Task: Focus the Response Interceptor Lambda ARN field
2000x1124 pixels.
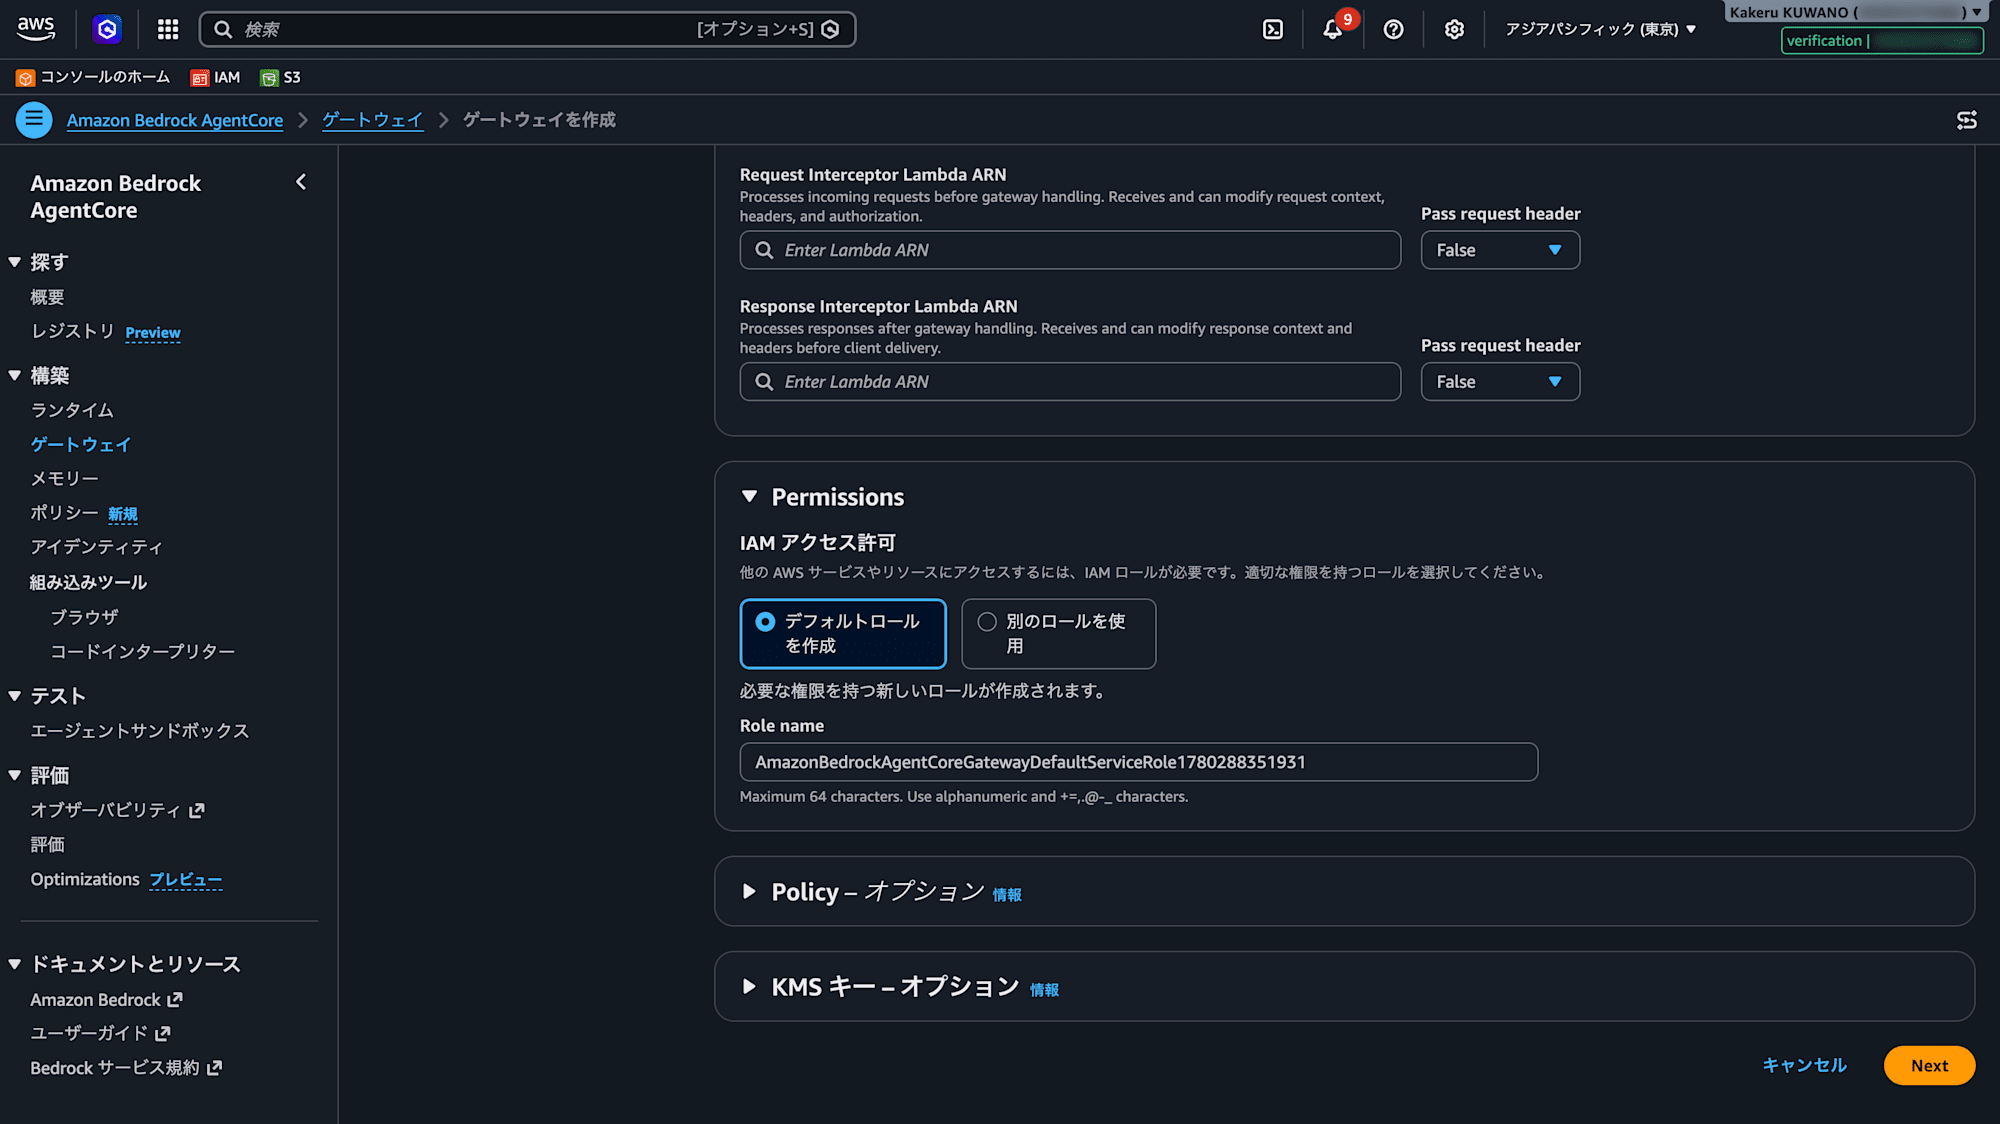Action: (1070, 382)
